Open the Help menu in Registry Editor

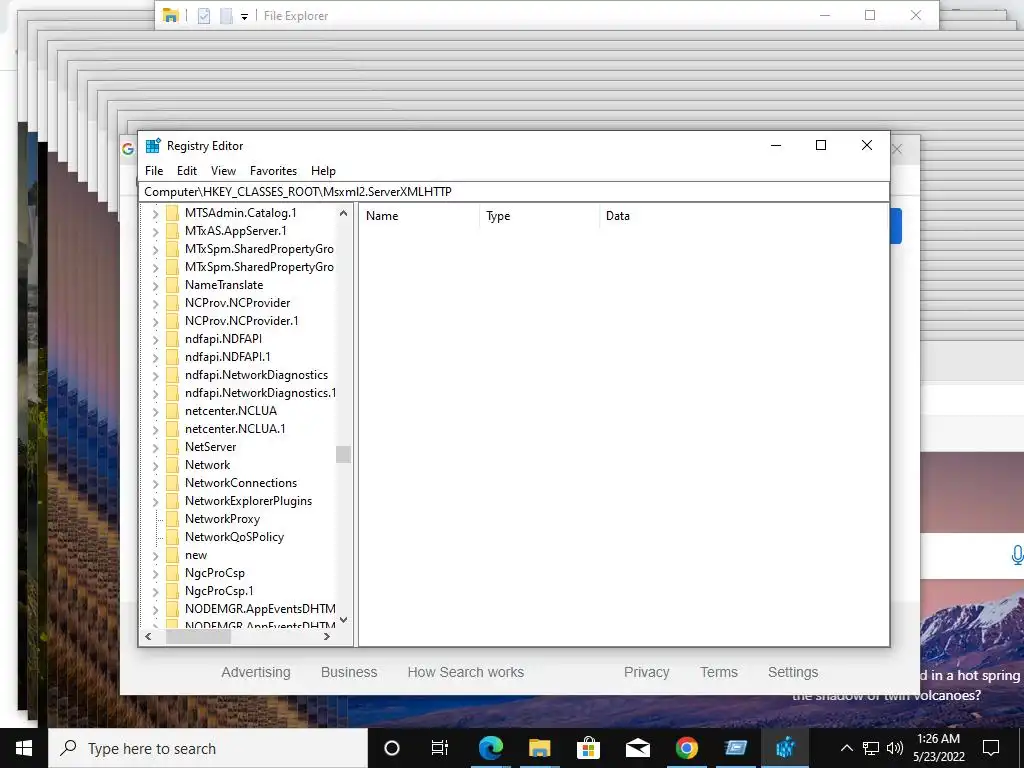click(323, 170)
